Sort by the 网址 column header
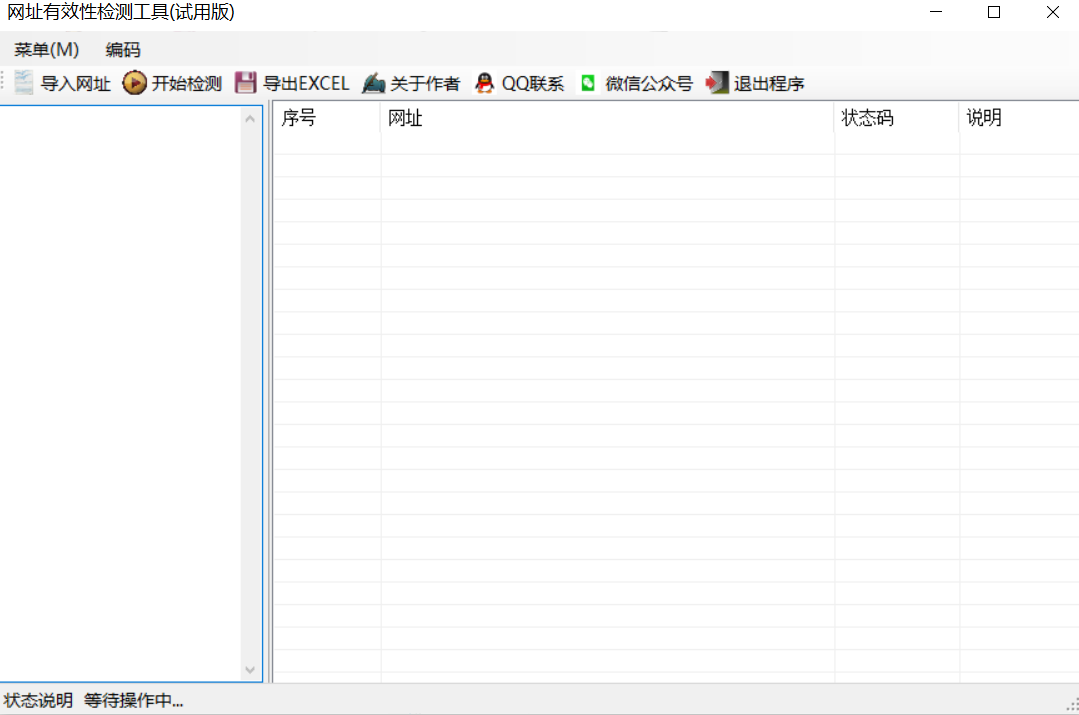1079x715 pixels. point(608,118)
